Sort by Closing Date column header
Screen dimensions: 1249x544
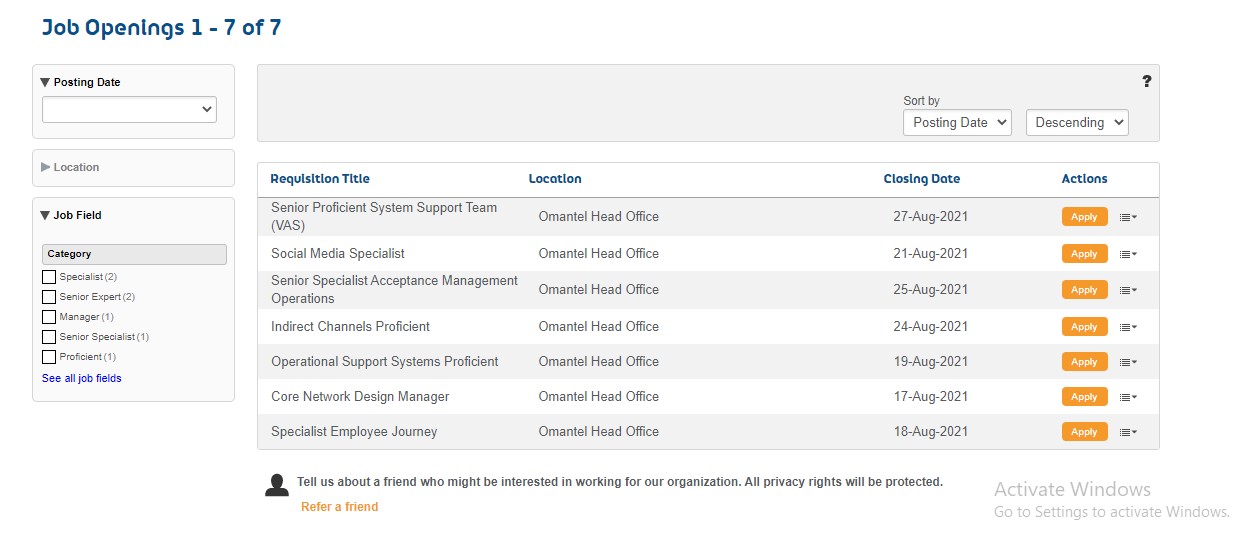[x=921, y=179]
